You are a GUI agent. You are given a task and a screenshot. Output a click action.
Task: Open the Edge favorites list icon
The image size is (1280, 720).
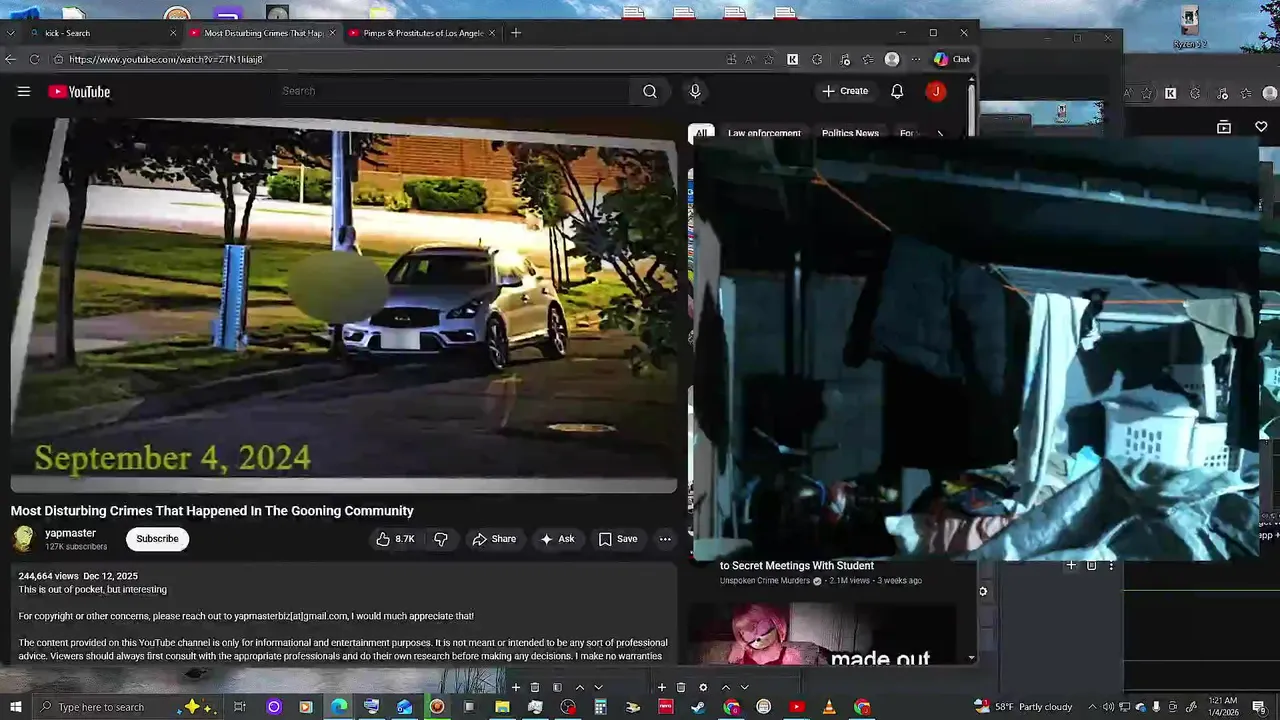(x=868, y=59)
